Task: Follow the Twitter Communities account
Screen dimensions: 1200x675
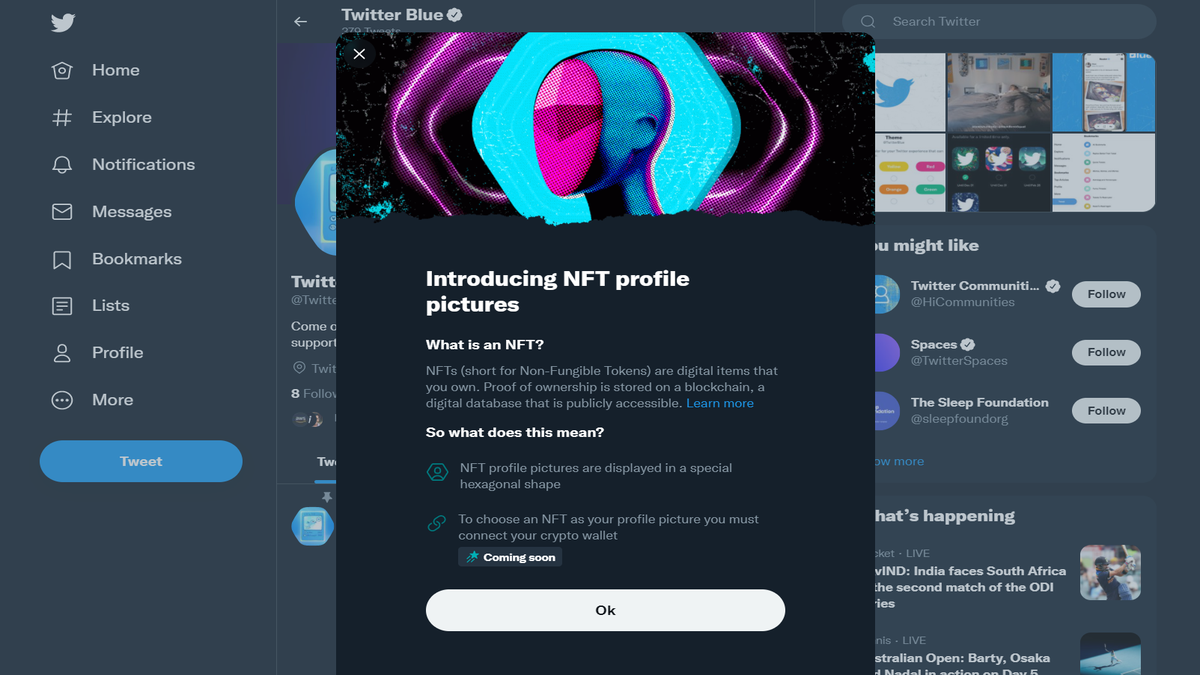Action: (1105, 294)
